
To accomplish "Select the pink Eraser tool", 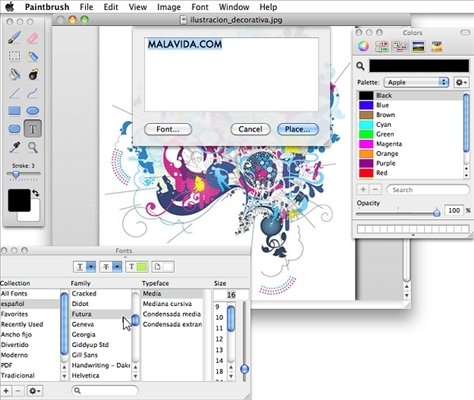I will (x=33, y=37).
